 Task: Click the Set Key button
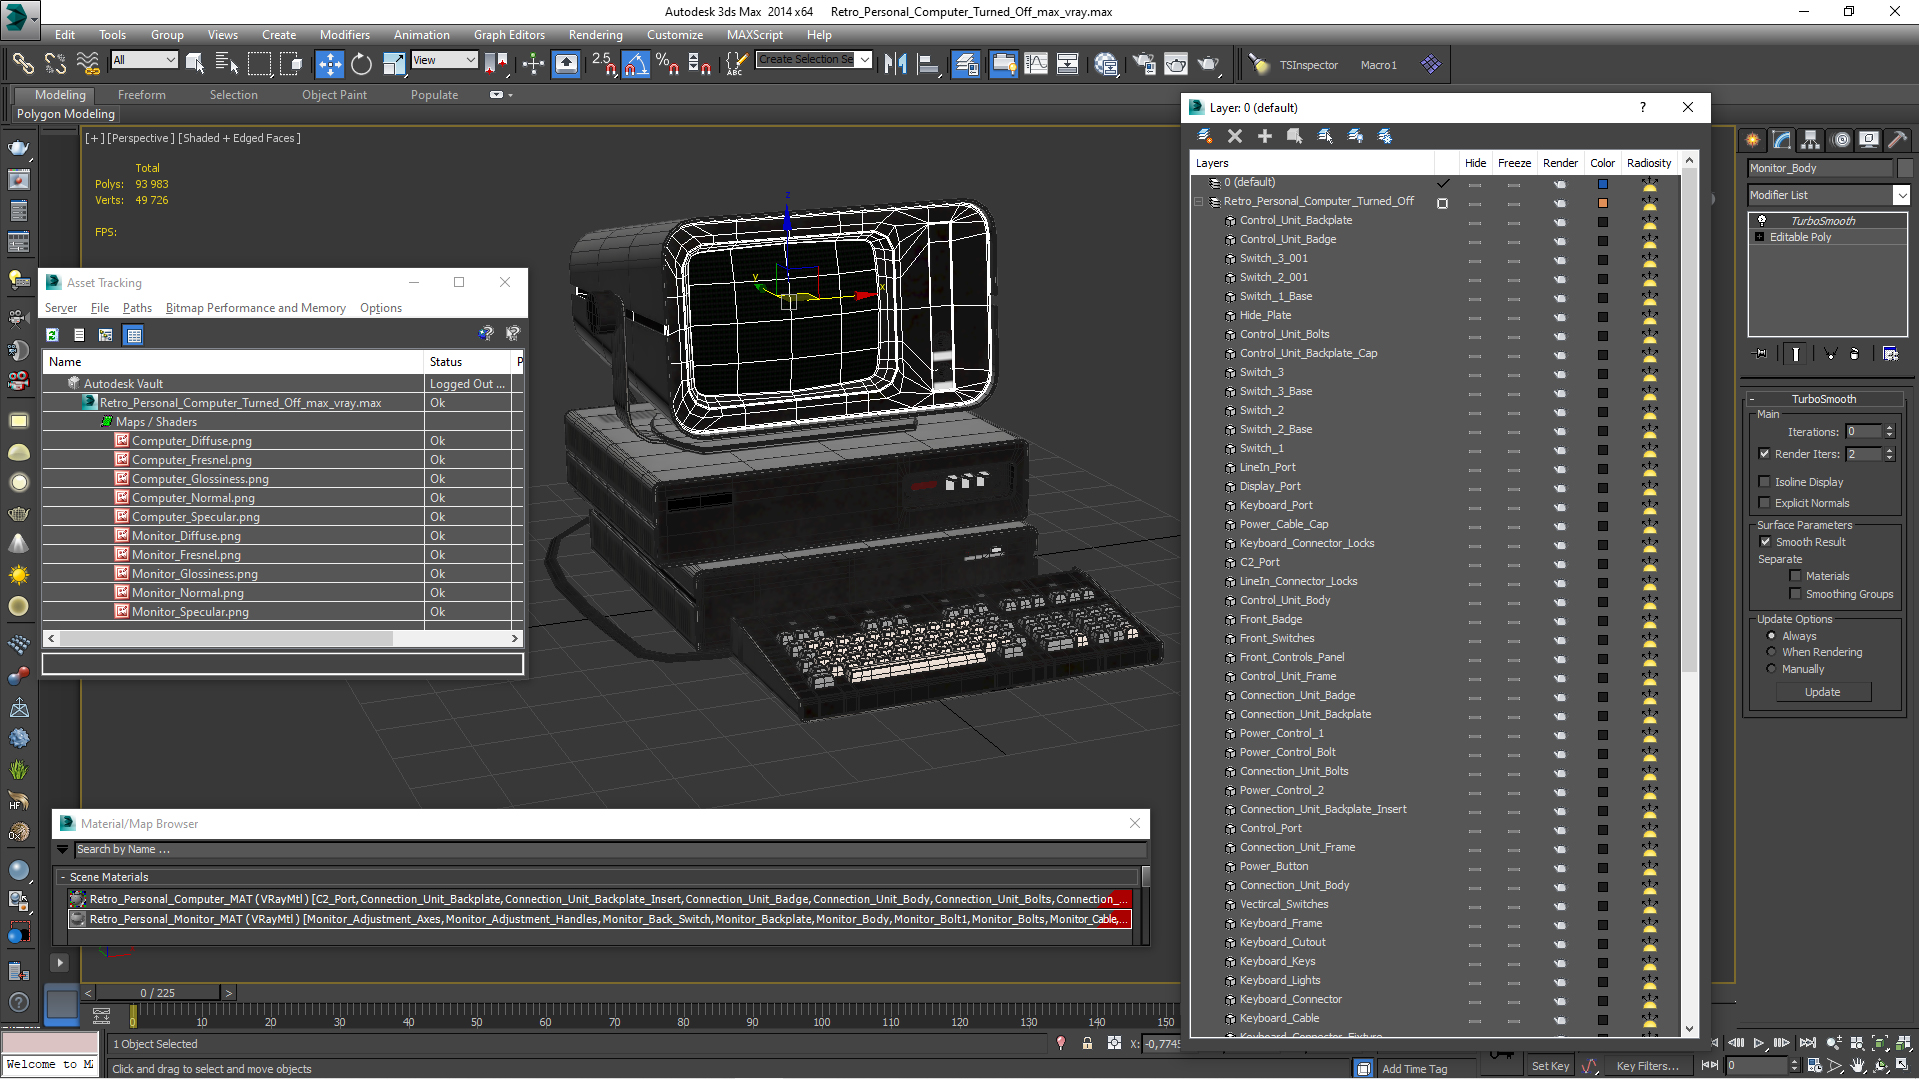1549,1066
